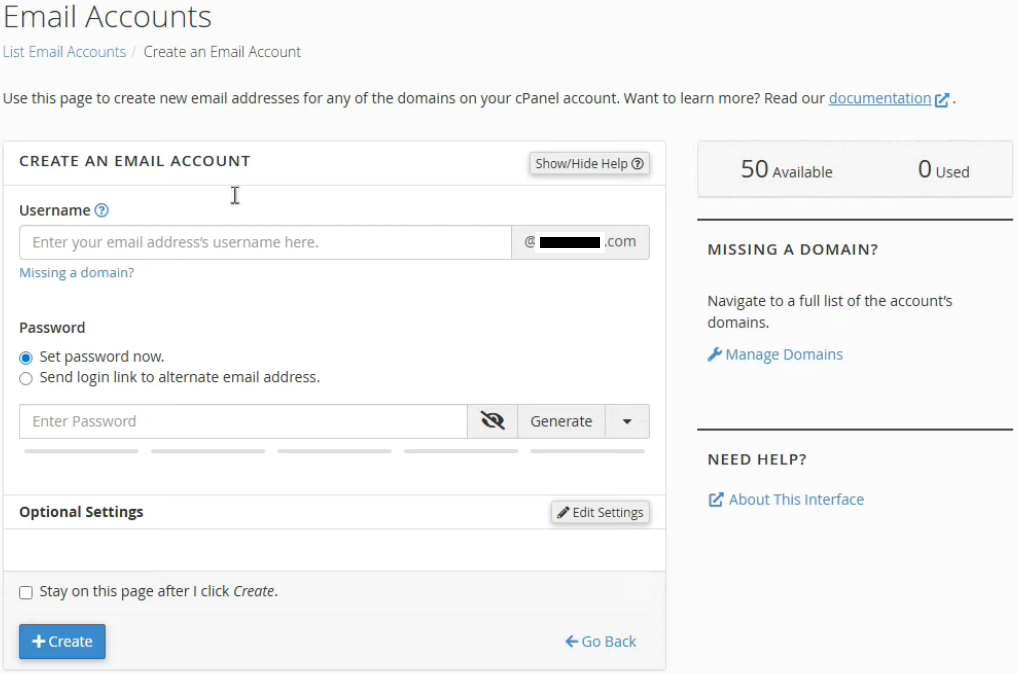Toggle the Show/Hide Help button
The image size is (1017, 674).
click(589, 164)
